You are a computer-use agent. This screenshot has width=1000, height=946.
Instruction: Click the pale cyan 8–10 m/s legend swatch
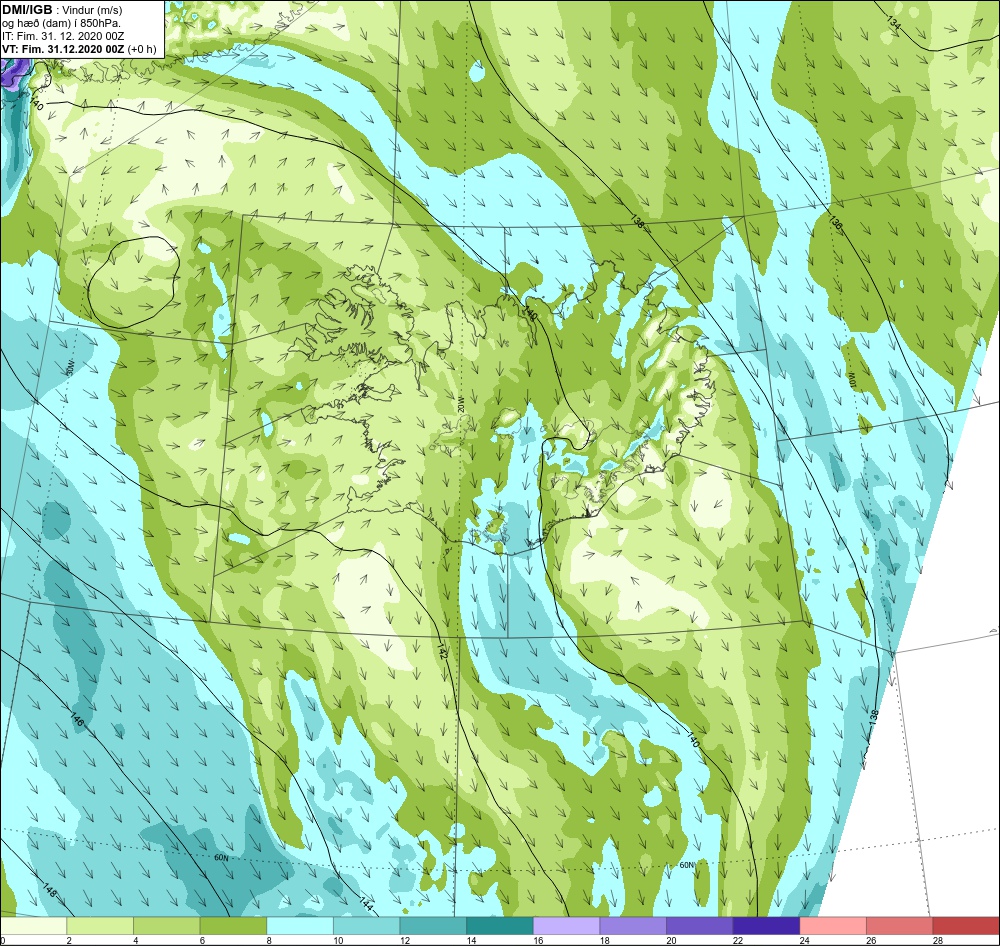[x=300, y=925]
